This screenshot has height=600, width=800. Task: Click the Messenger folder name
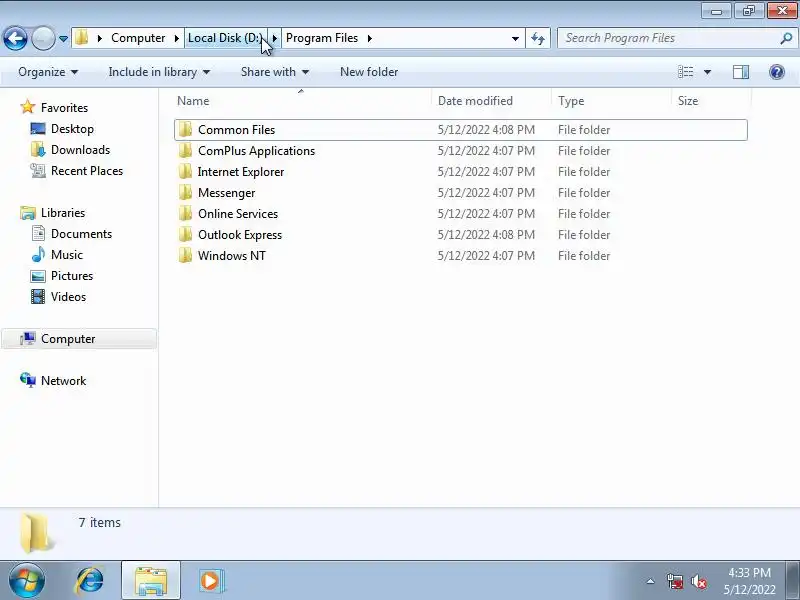[x=227, y=193]
